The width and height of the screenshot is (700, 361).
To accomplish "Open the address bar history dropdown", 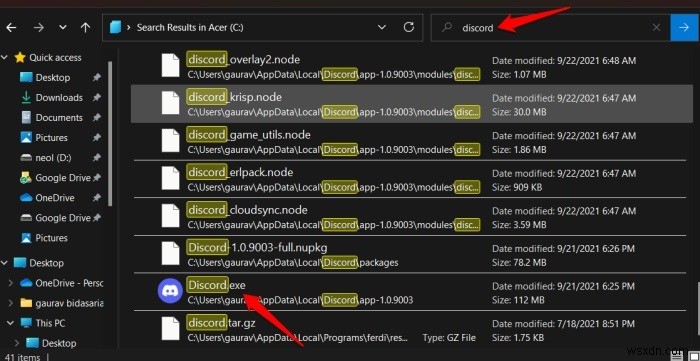I will coord(382,28).
